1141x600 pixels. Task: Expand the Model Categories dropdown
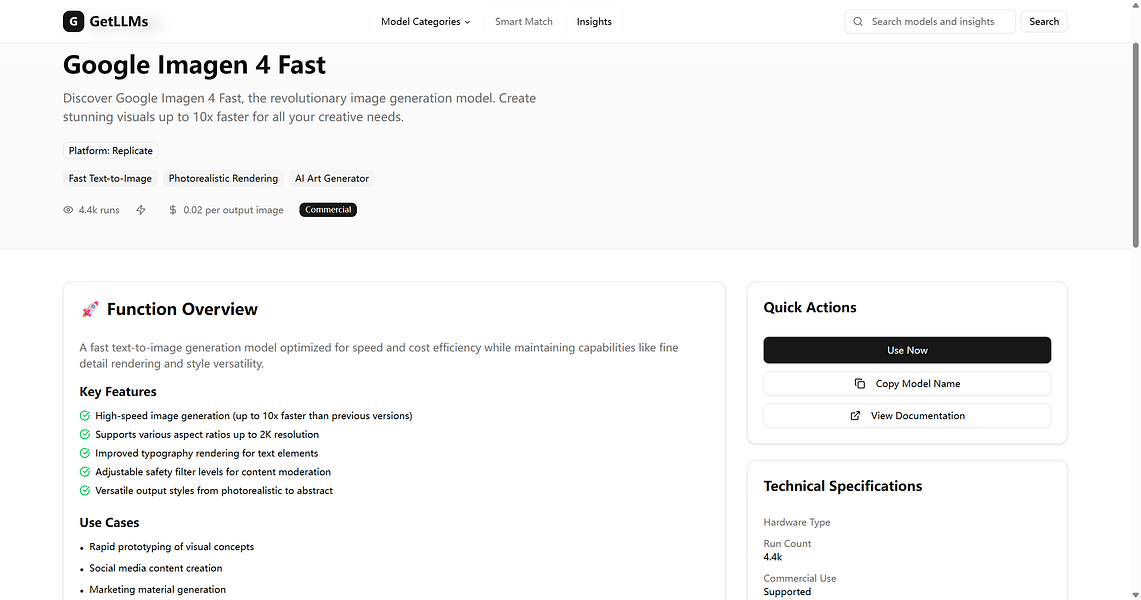[x=426, y=22]
